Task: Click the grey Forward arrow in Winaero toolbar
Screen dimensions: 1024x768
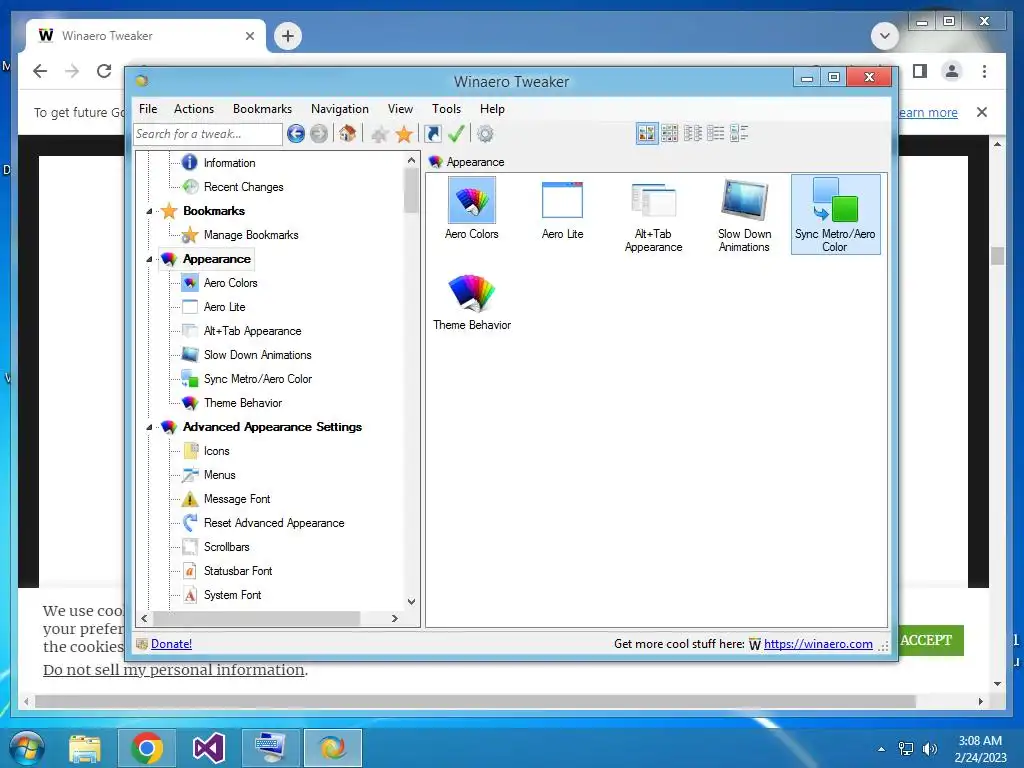Action: coord(319,134)
